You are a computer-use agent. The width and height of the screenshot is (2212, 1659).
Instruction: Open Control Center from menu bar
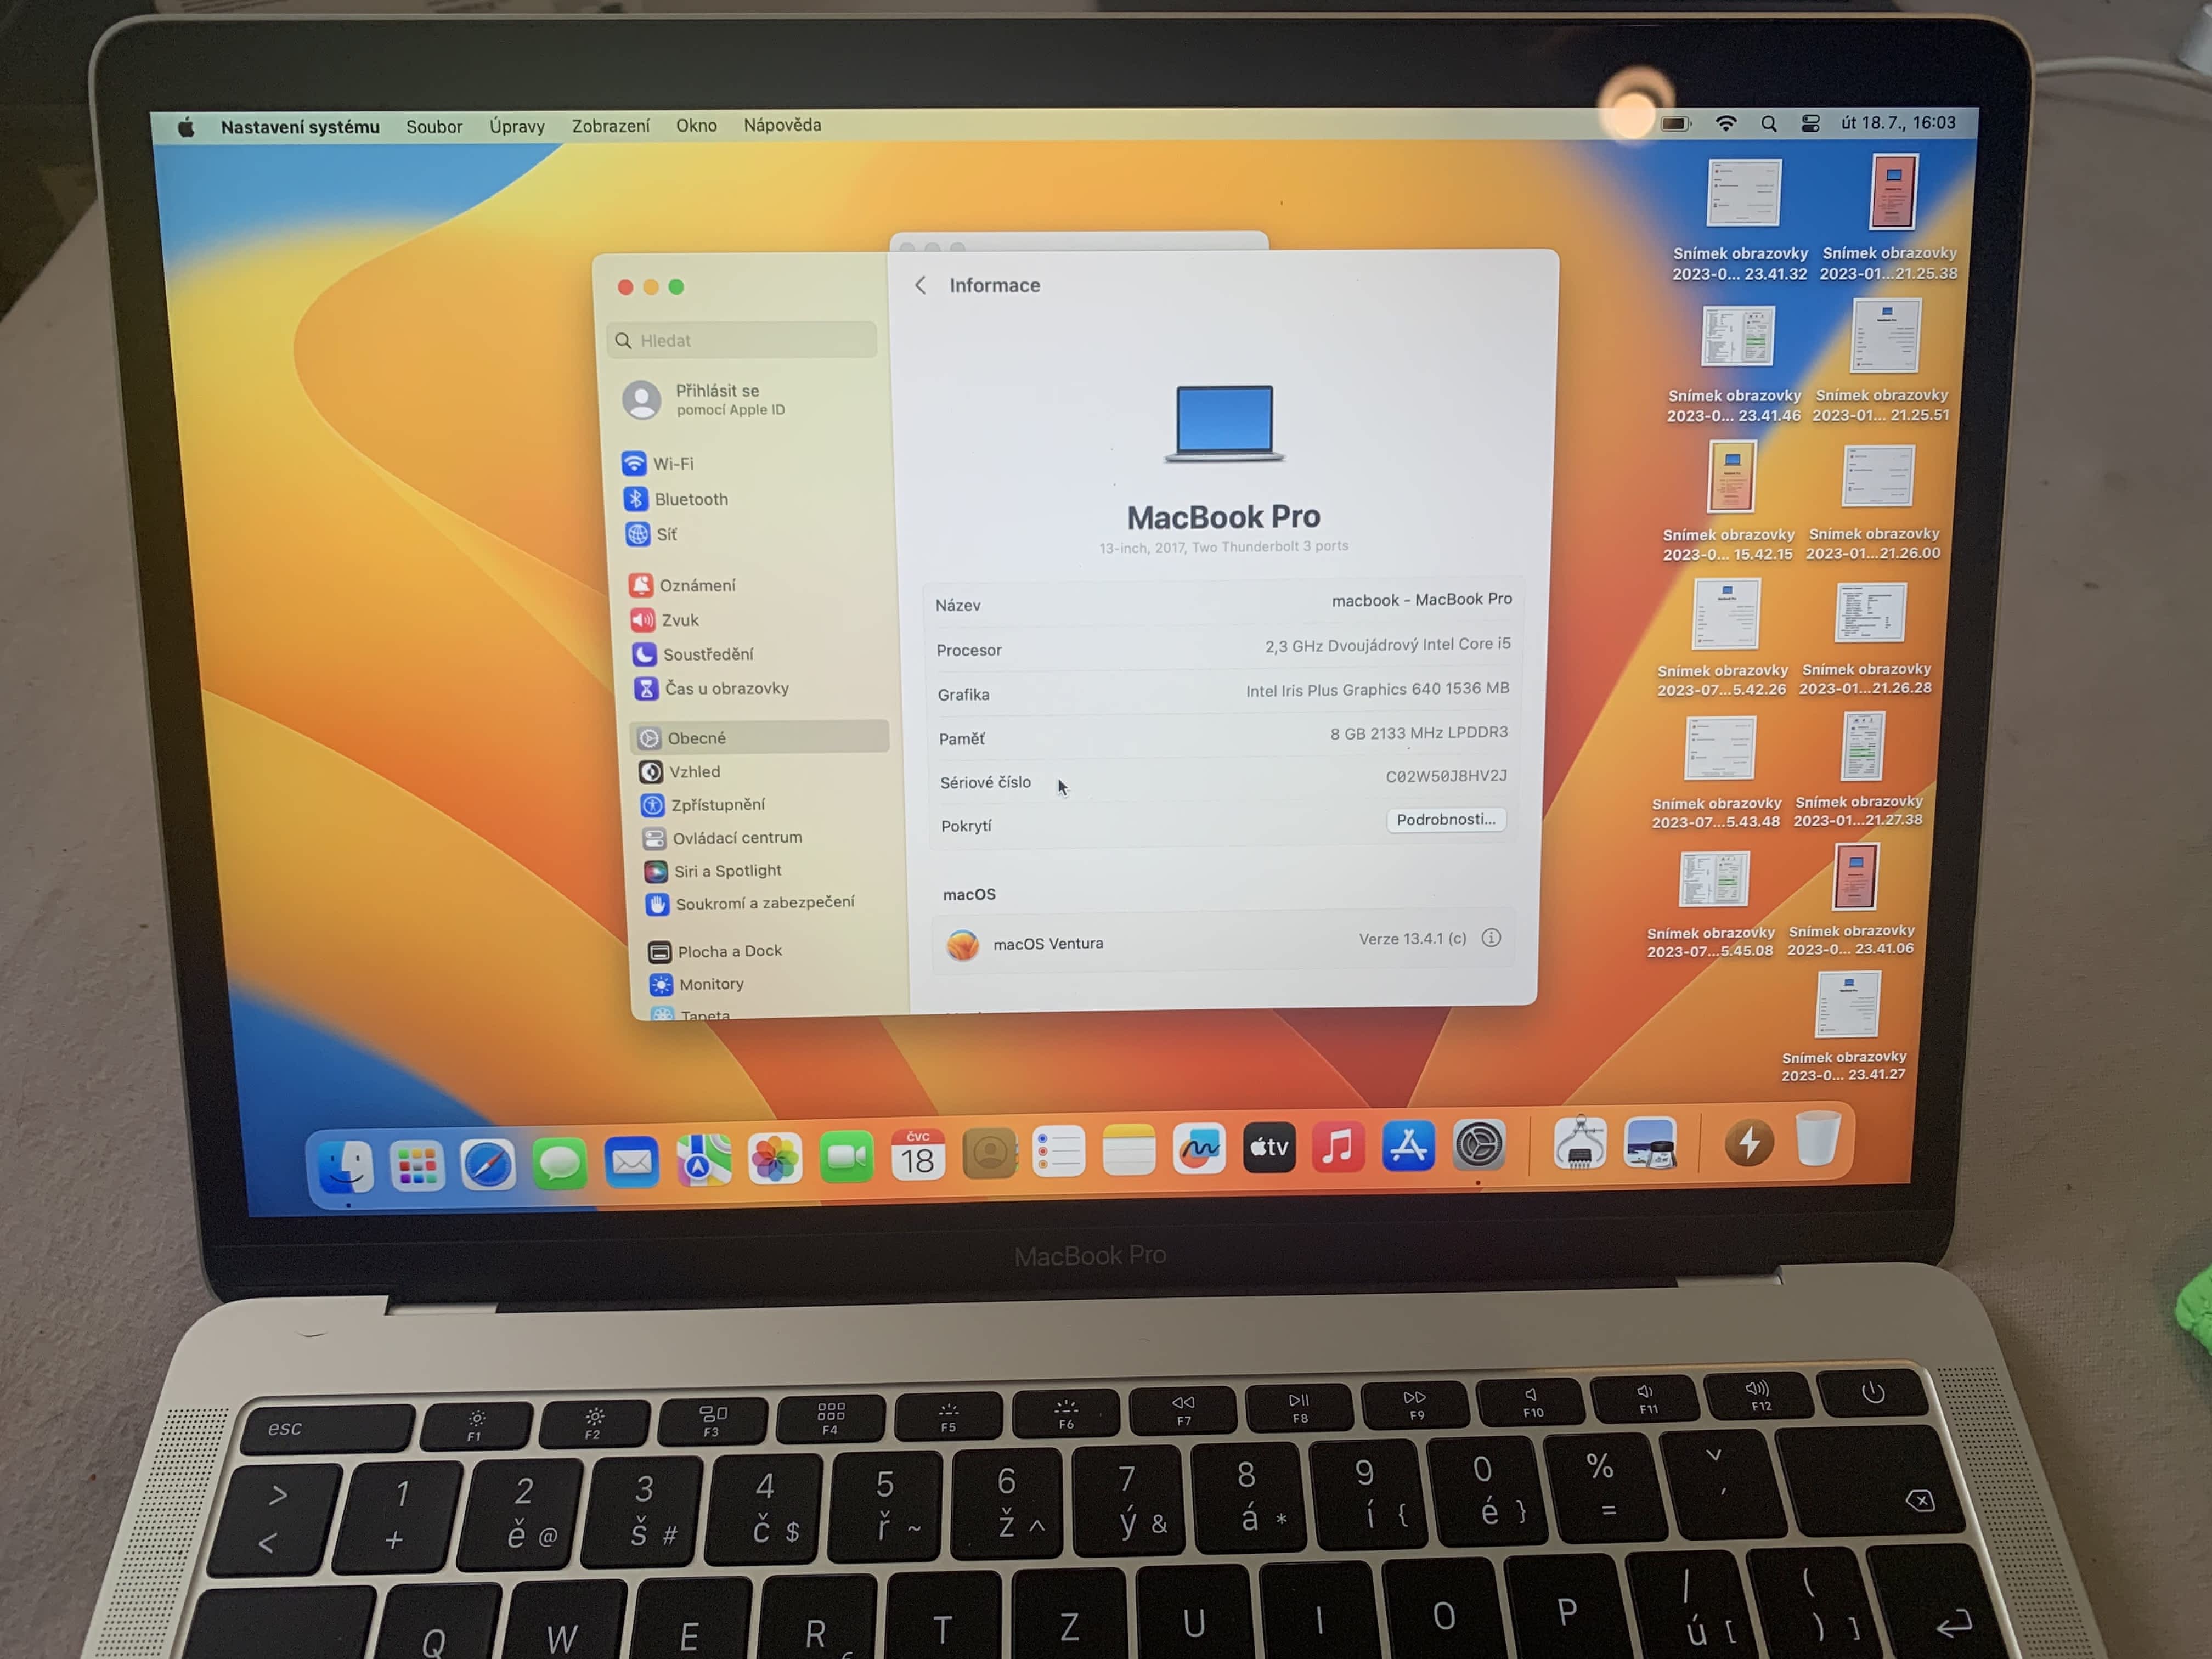(x=1810, y=124)
